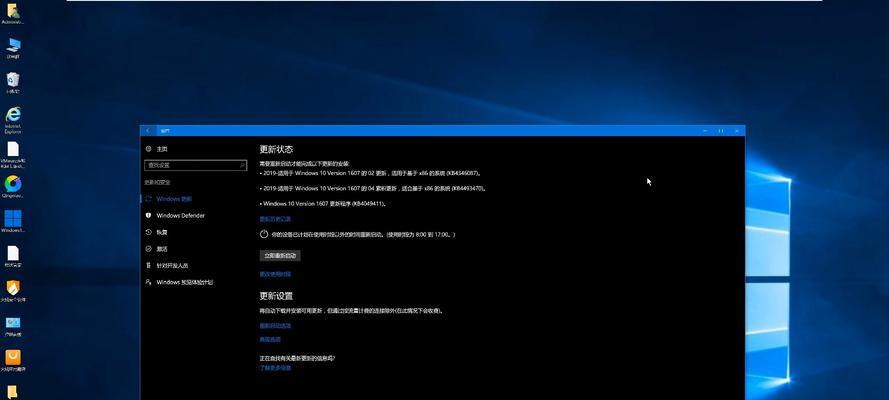The image size is (889, 400).
Task: Click the search magnifier in settings search box
Action: [x=242, y=165]
